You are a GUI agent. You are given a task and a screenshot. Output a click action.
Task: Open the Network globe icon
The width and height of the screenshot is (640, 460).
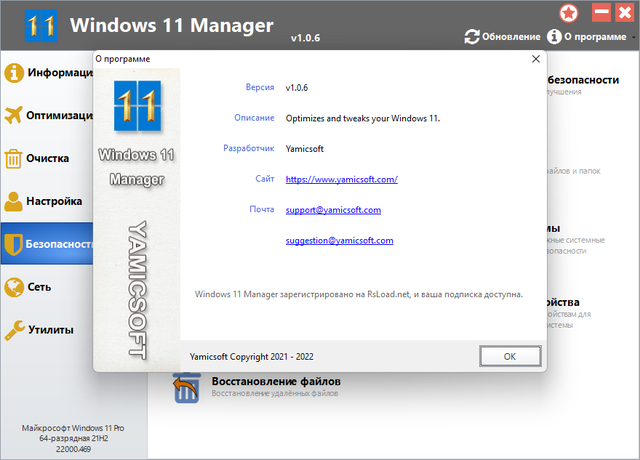tap(14, 287)
